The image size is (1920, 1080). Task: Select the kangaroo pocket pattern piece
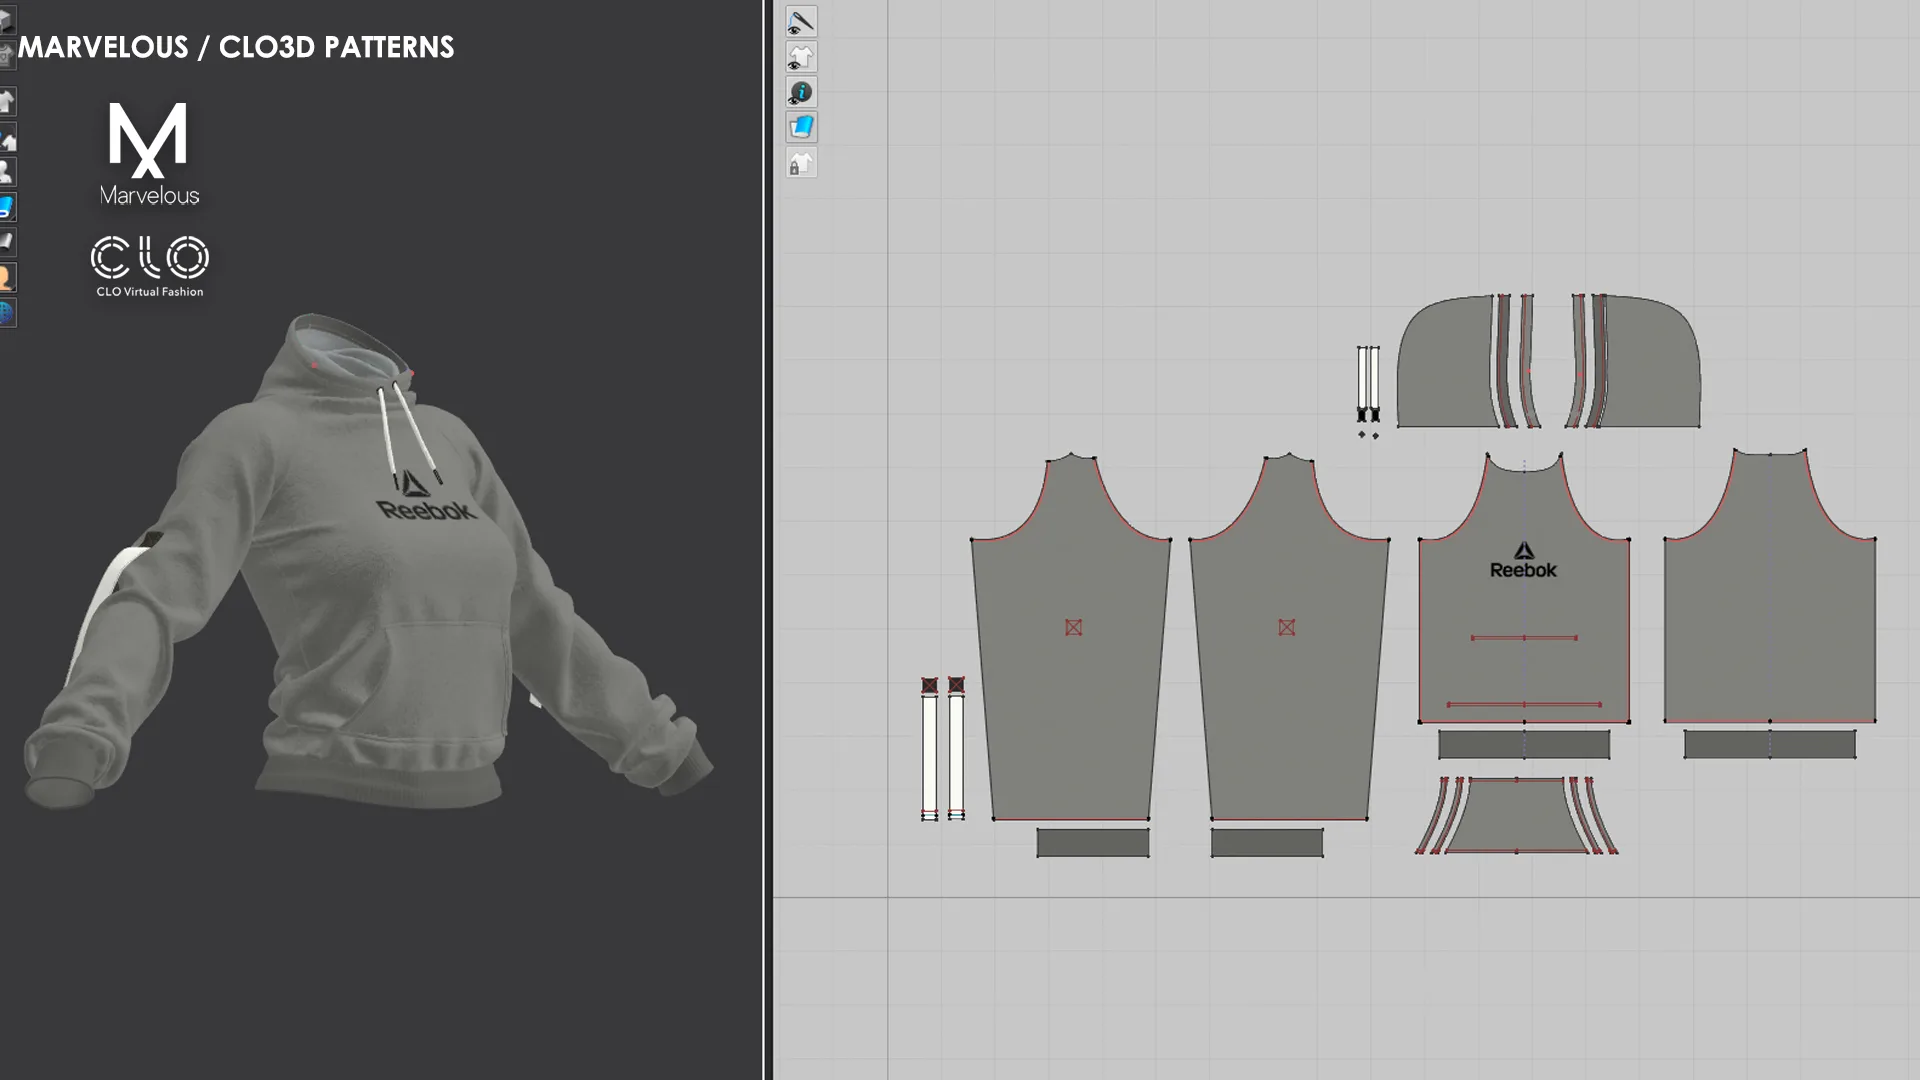(x=1516, y=816)
